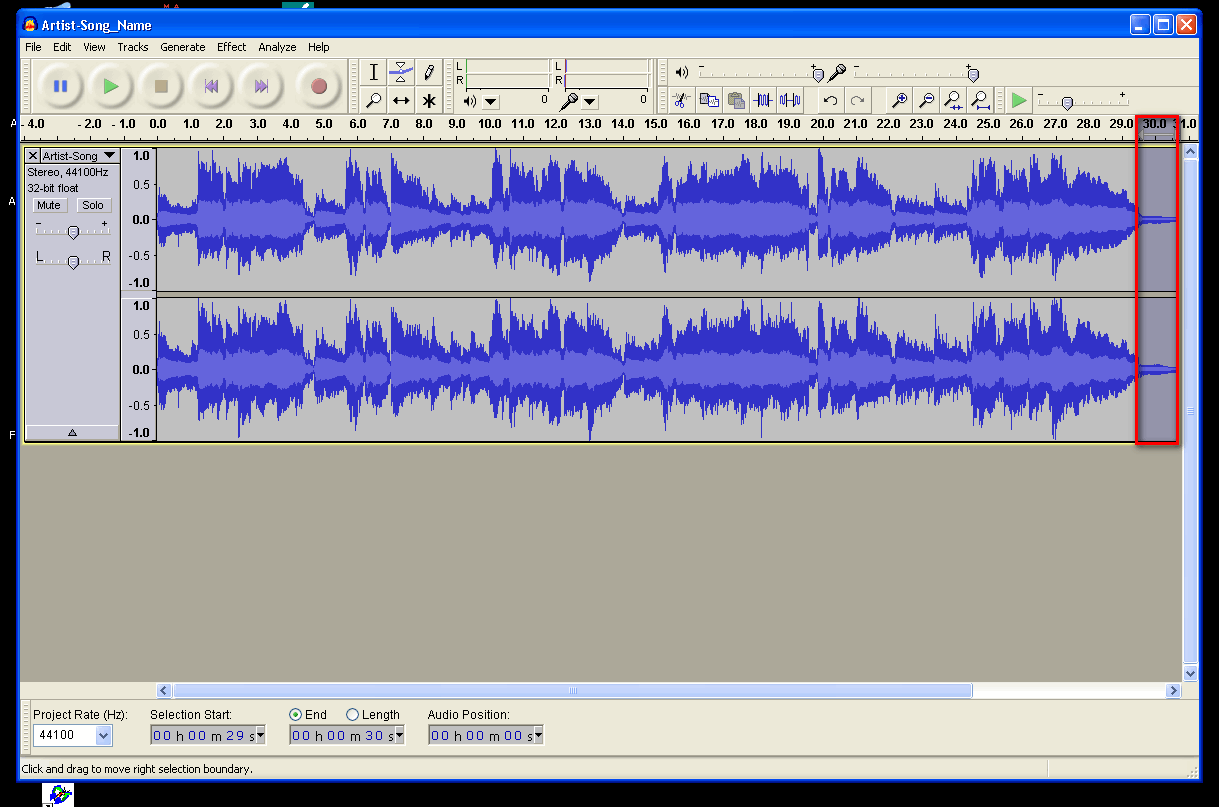Click the Zoom In magnifier button
Screen dimensions: 1219x807
[900, 100]
